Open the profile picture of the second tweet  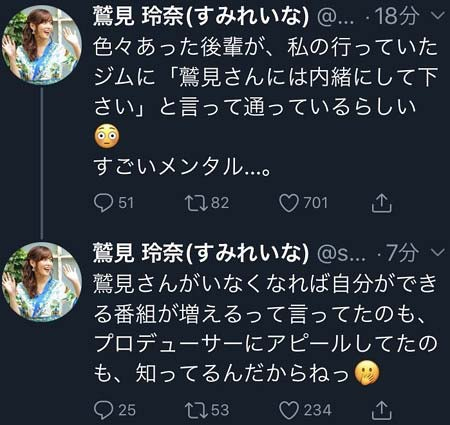[42, 282]
